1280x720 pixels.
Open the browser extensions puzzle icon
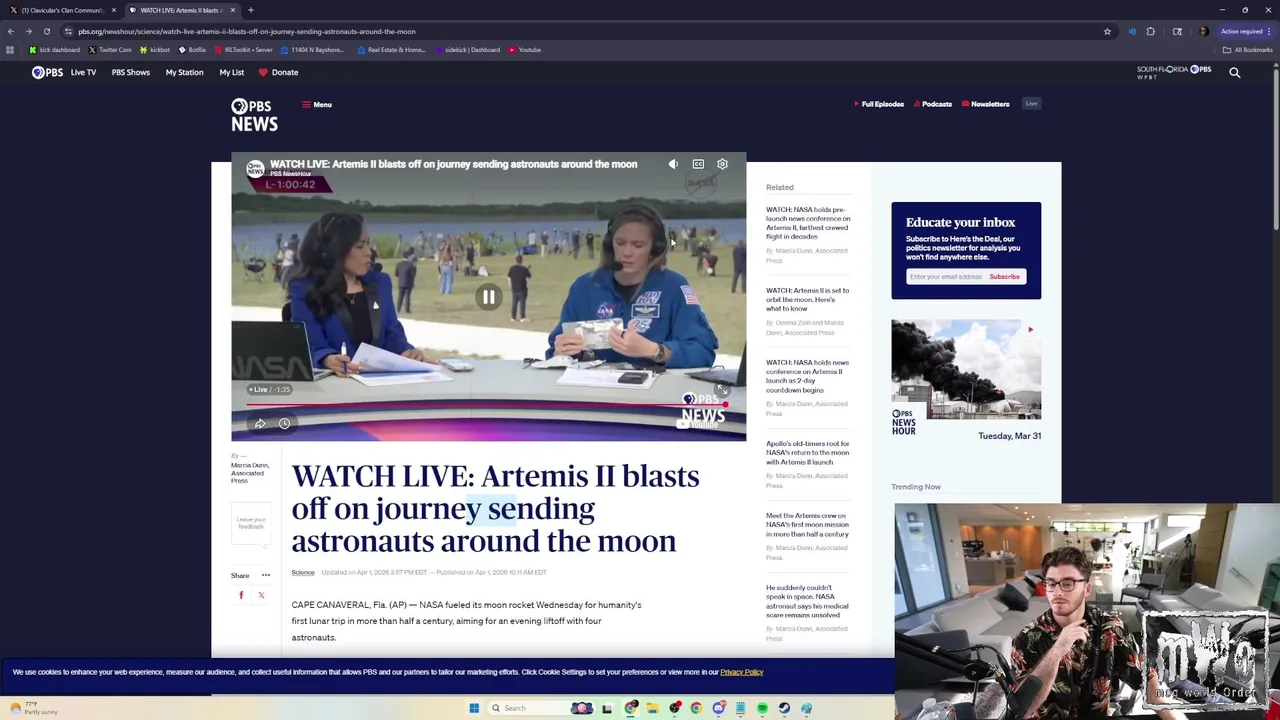coord(1150,31)
